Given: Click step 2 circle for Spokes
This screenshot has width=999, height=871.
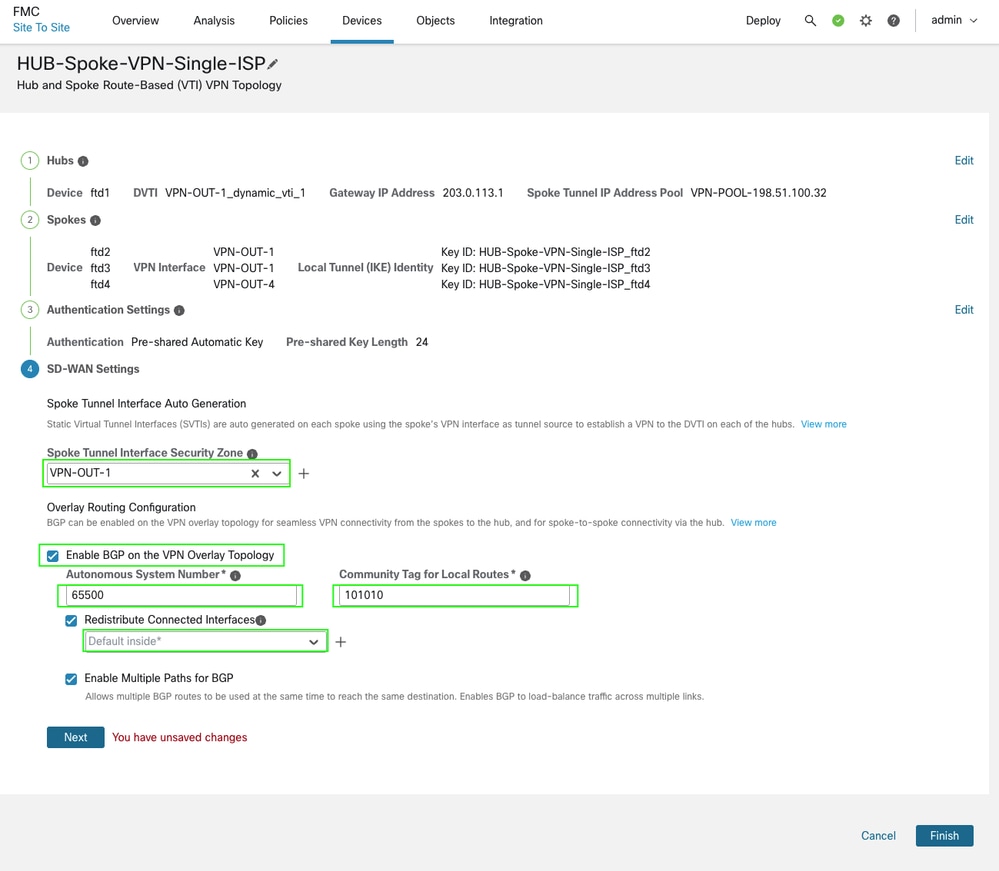Looking at the screenshot, I should (29, 220).
